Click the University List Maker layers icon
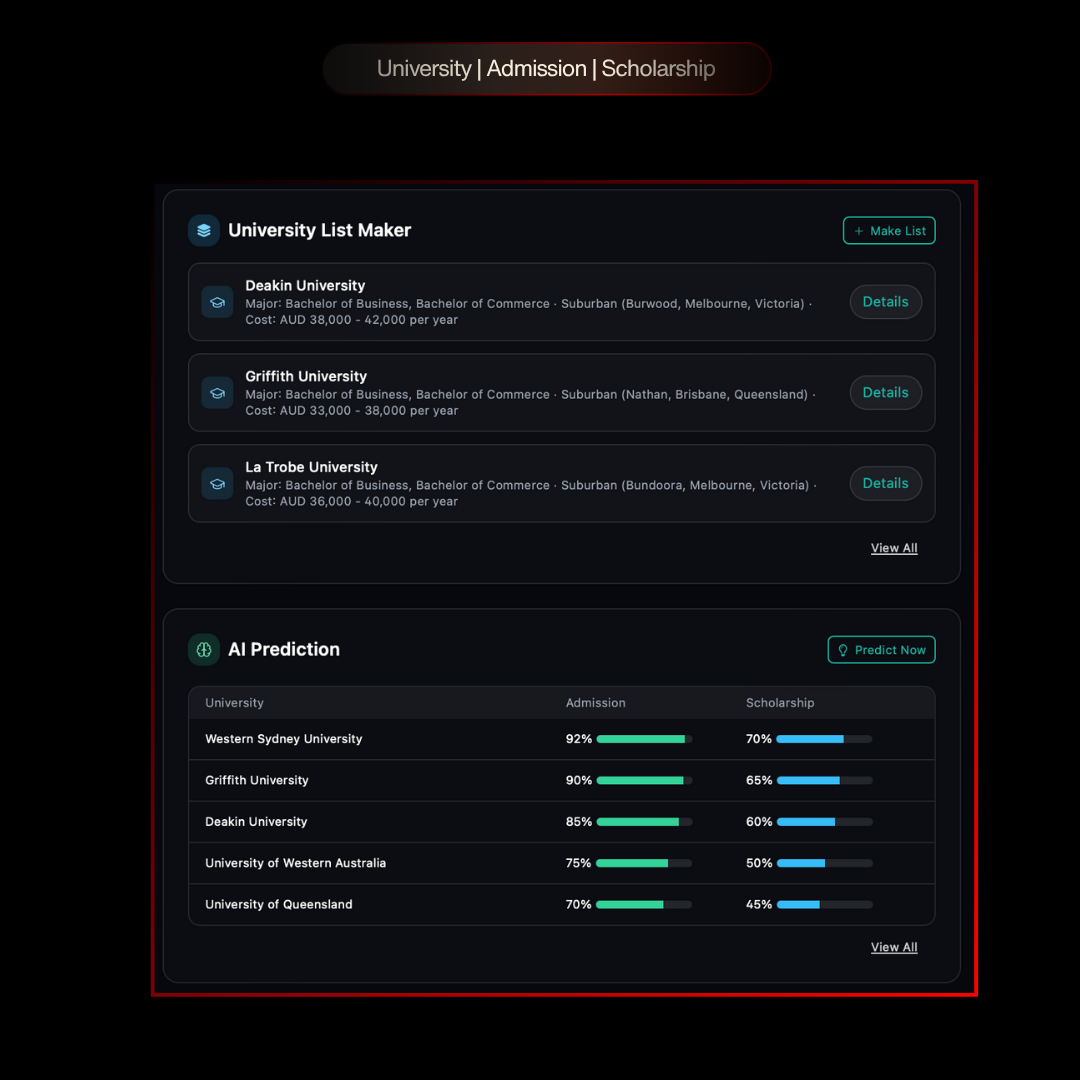The width and height of the screenshot is (1080, 1080). click(204, 230)
